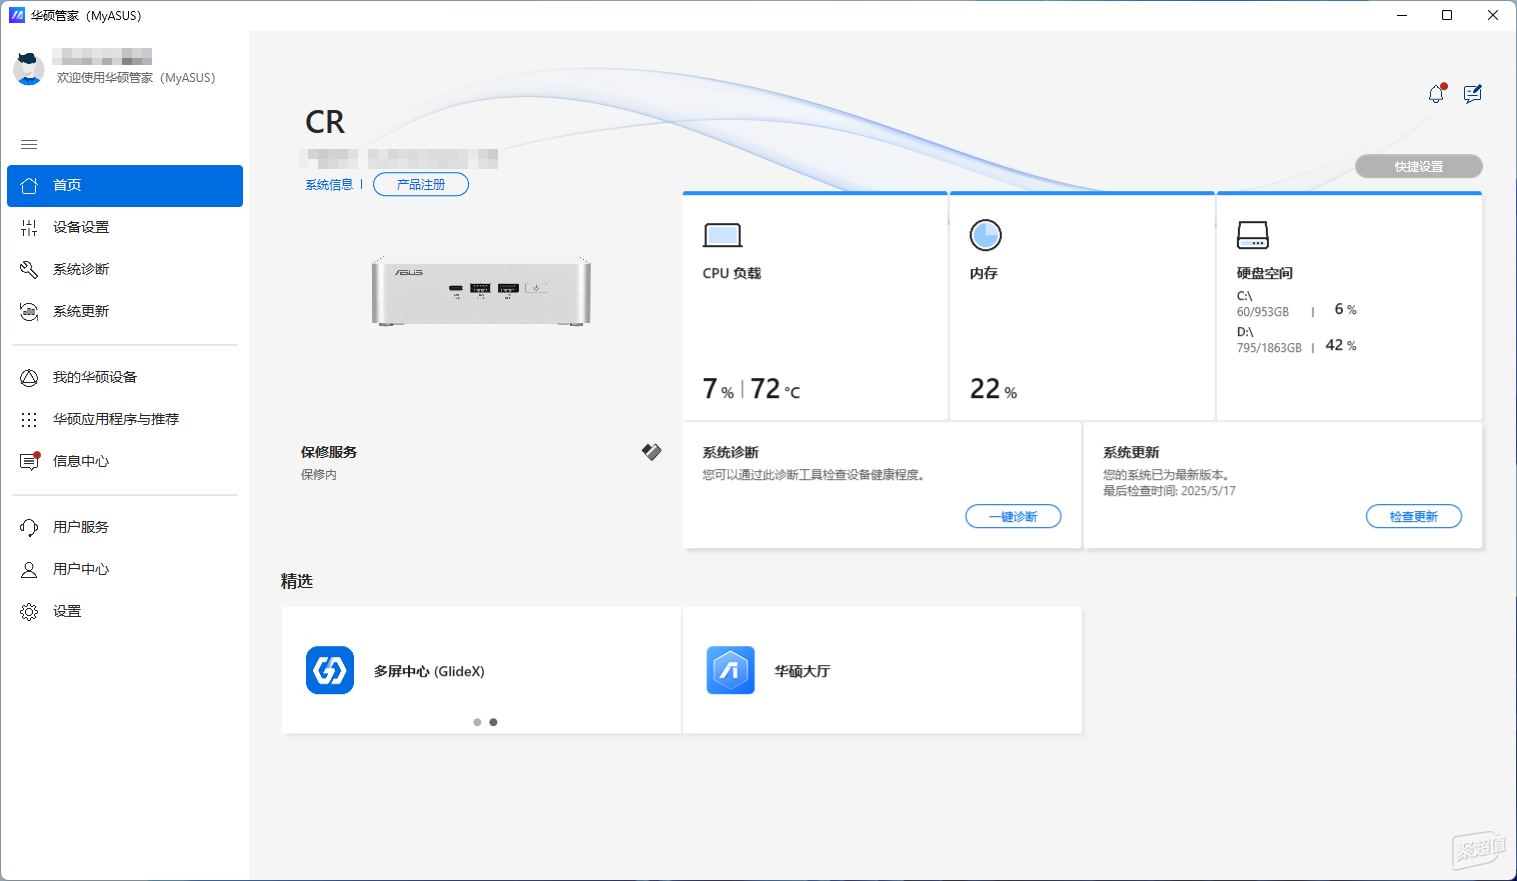Click the warranty service diamond icon
This screenshot has height=881, width=1517.
(x=651, y=452)
